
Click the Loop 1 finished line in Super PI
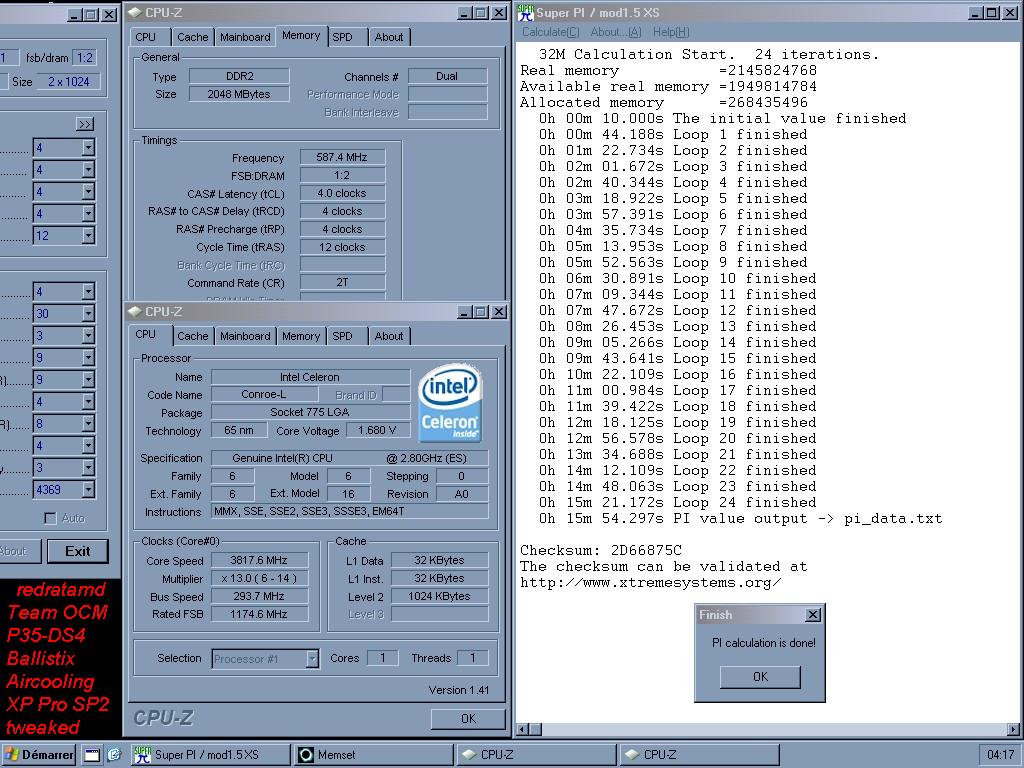[673, 135]
